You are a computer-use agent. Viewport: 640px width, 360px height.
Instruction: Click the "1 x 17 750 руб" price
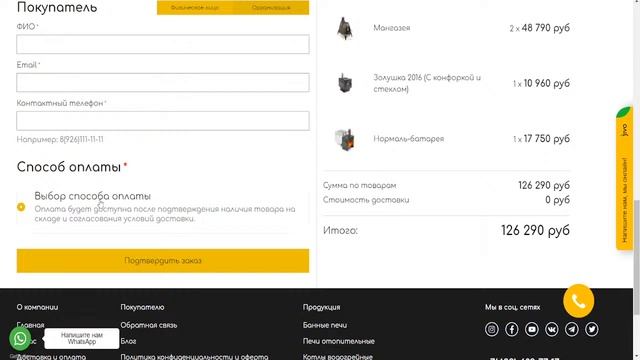[x=541, y=139]
